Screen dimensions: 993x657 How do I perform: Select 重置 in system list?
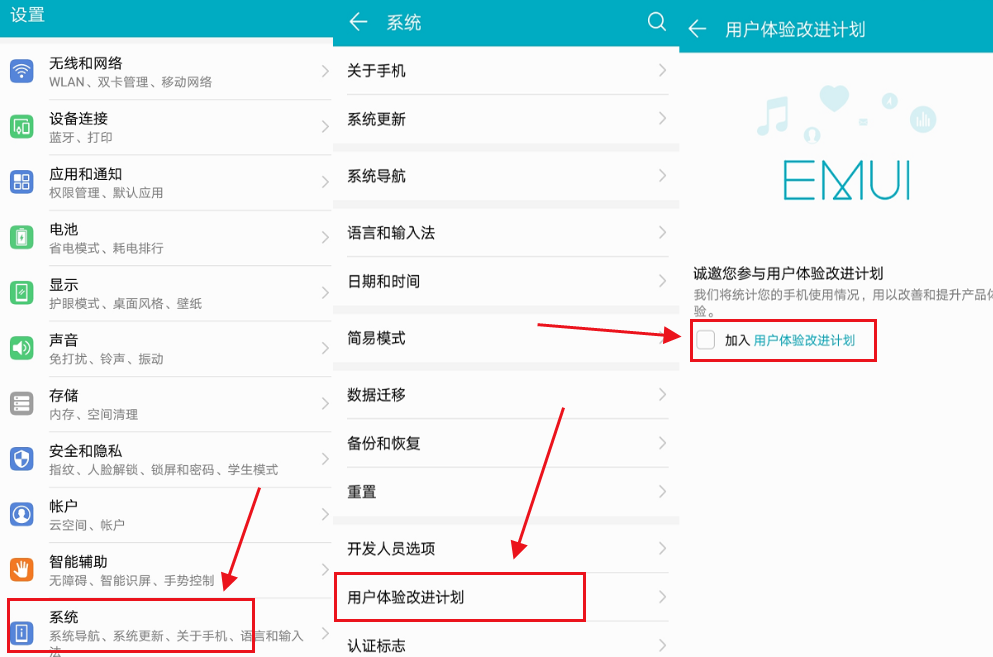pyautogui.click(x=506, y=492)
